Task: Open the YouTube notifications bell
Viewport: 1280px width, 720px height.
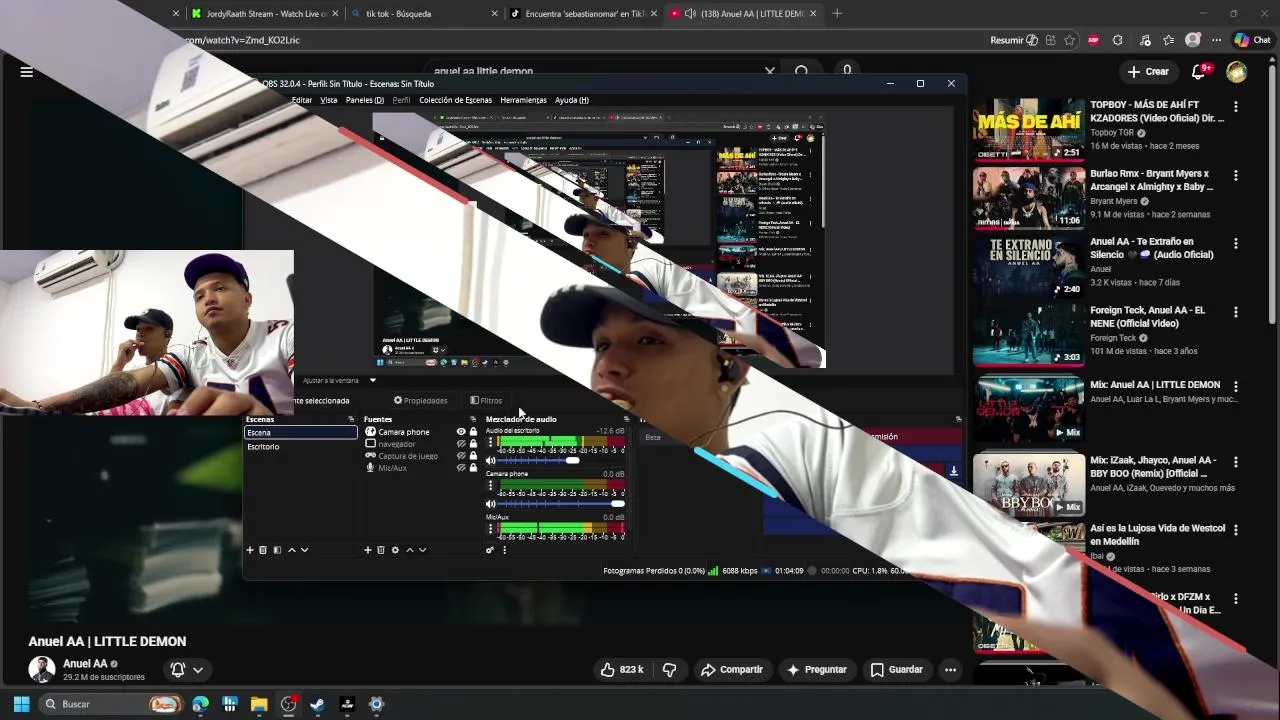Action: [1200, 71]
